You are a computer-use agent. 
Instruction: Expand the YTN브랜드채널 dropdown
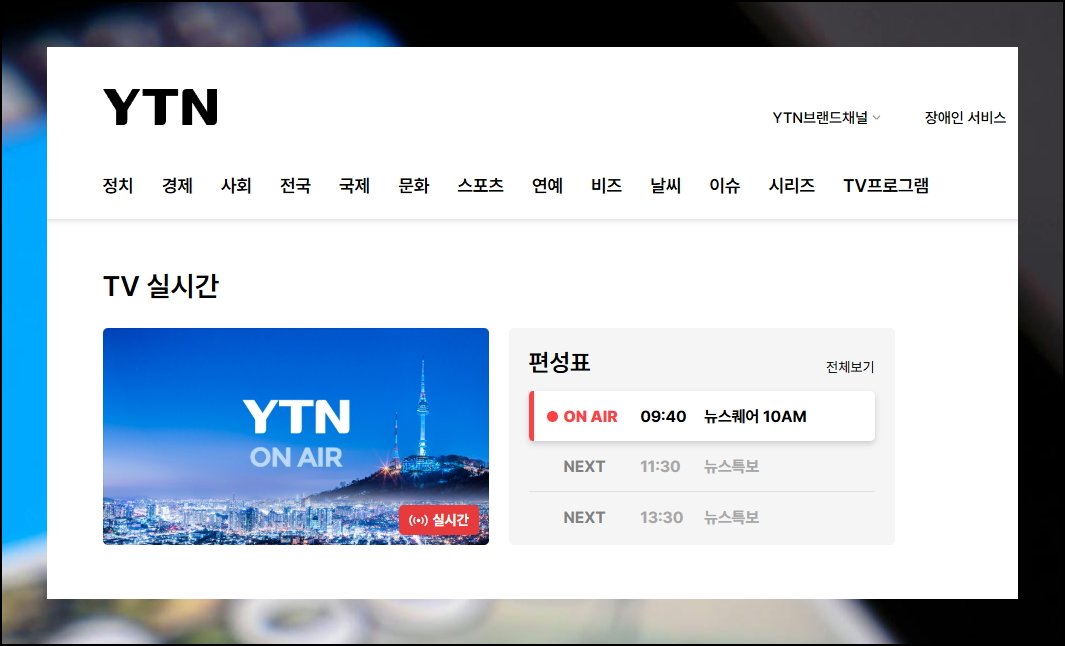827,118
